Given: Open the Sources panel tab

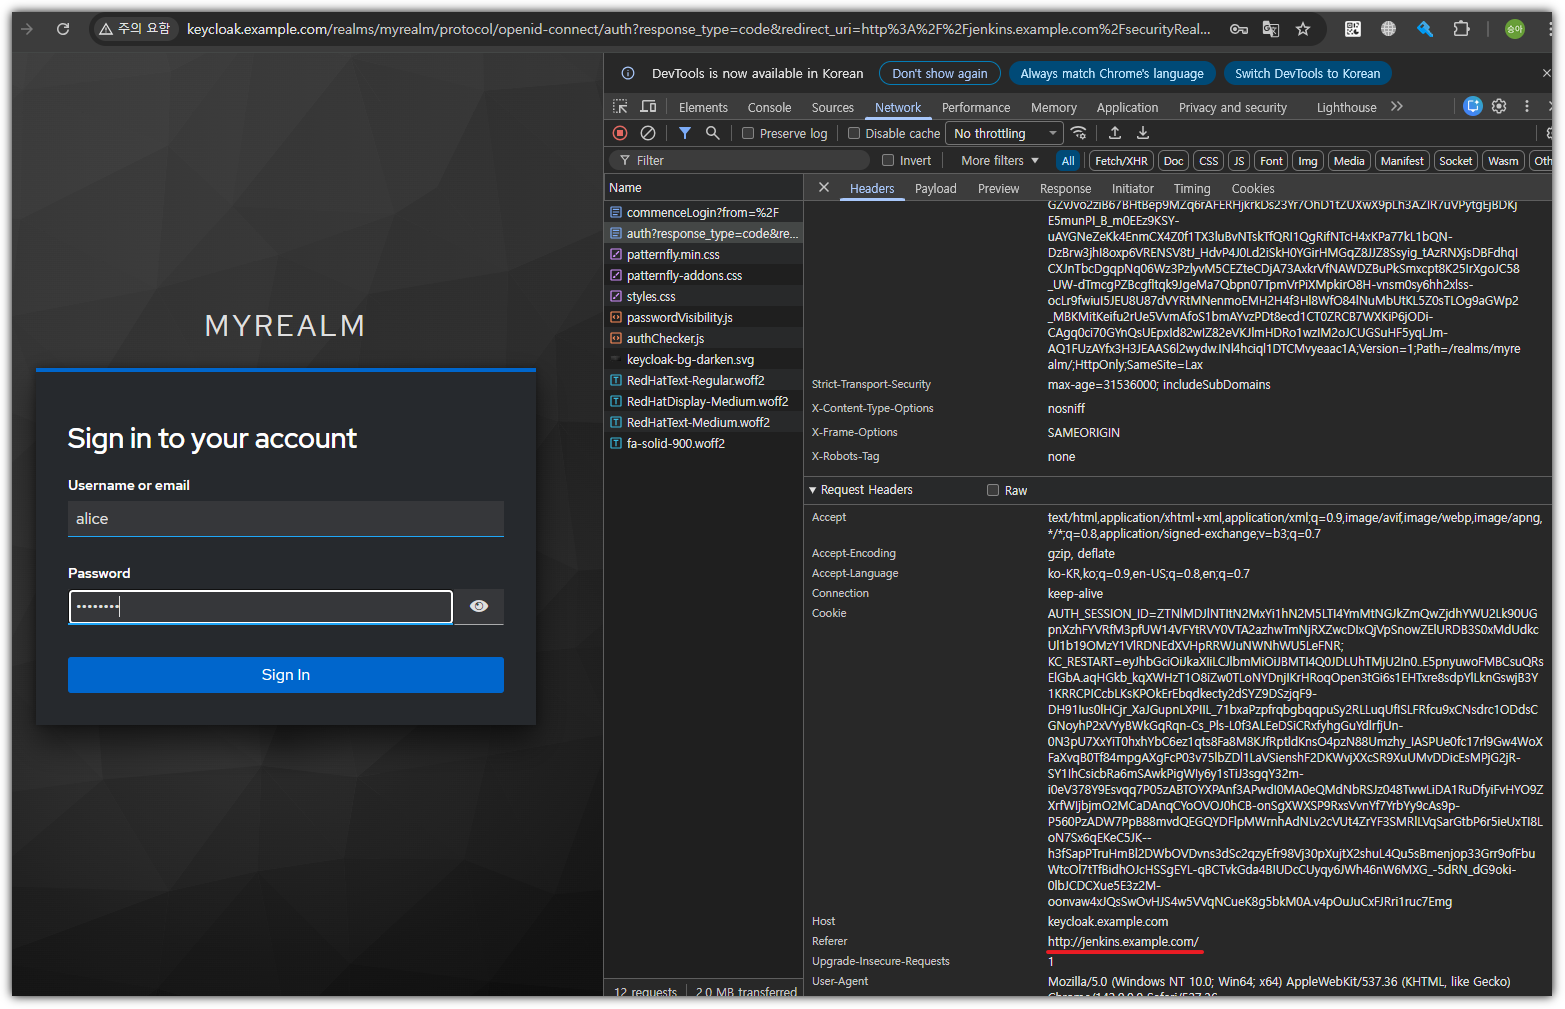Looking at the screenshot, I should [833, 107].
